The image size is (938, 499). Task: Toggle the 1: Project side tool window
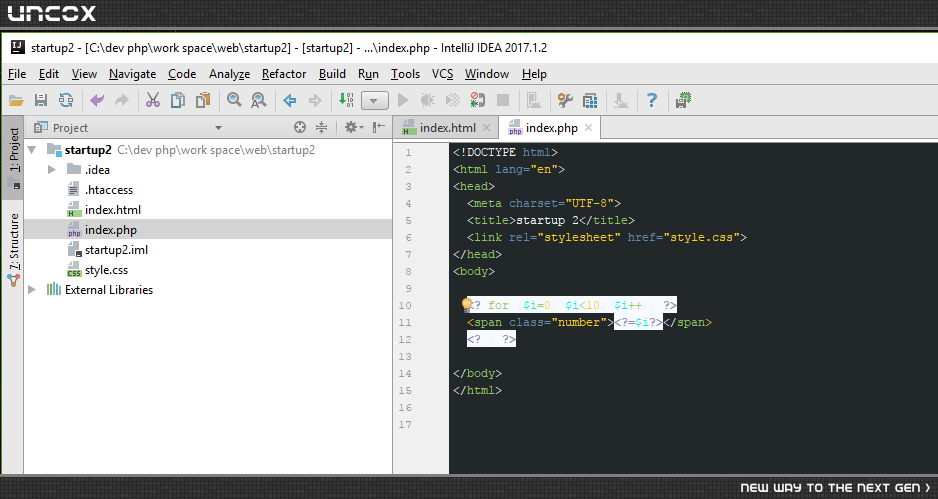[14, 157]
